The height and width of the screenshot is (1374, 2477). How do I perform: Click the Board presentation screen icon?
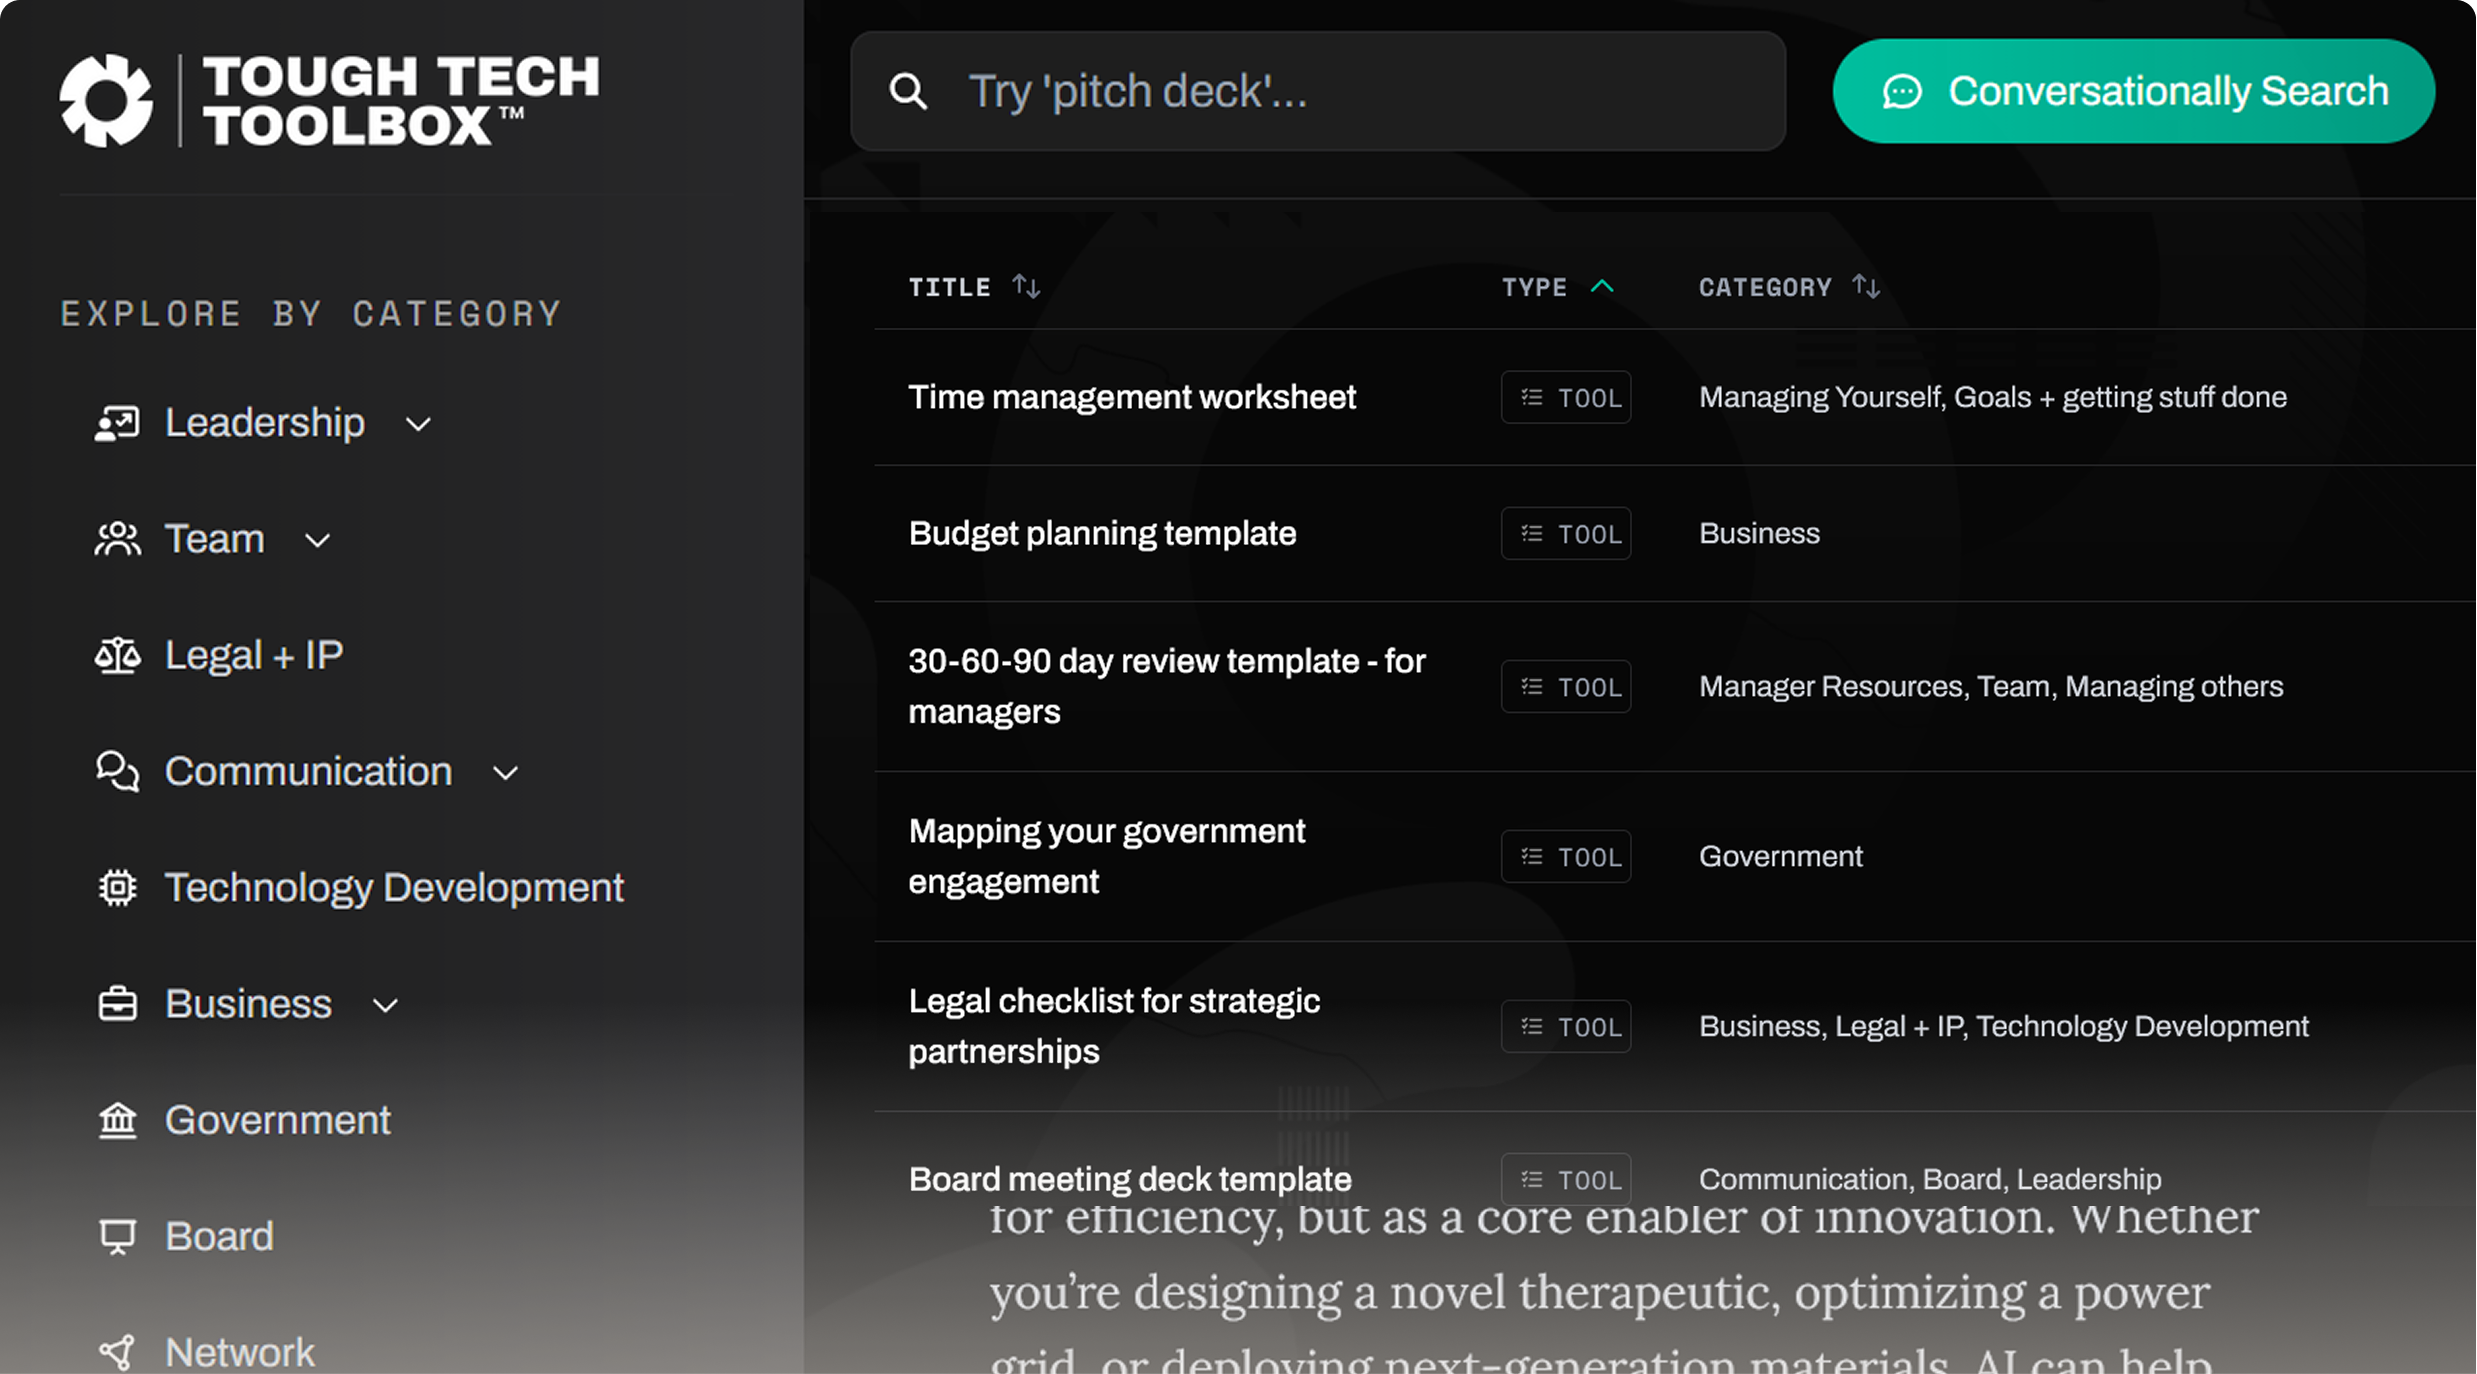117,1237
